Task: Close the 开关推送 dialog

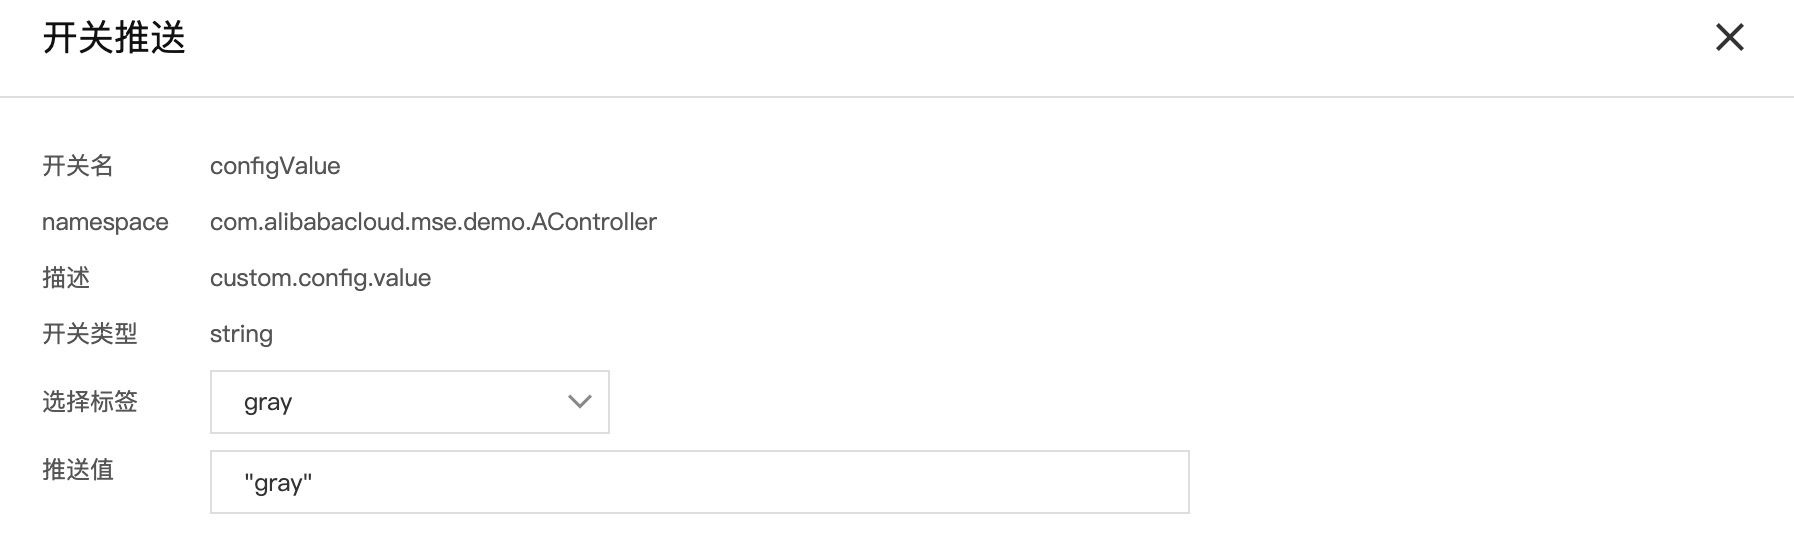Action: point(1729,38)
